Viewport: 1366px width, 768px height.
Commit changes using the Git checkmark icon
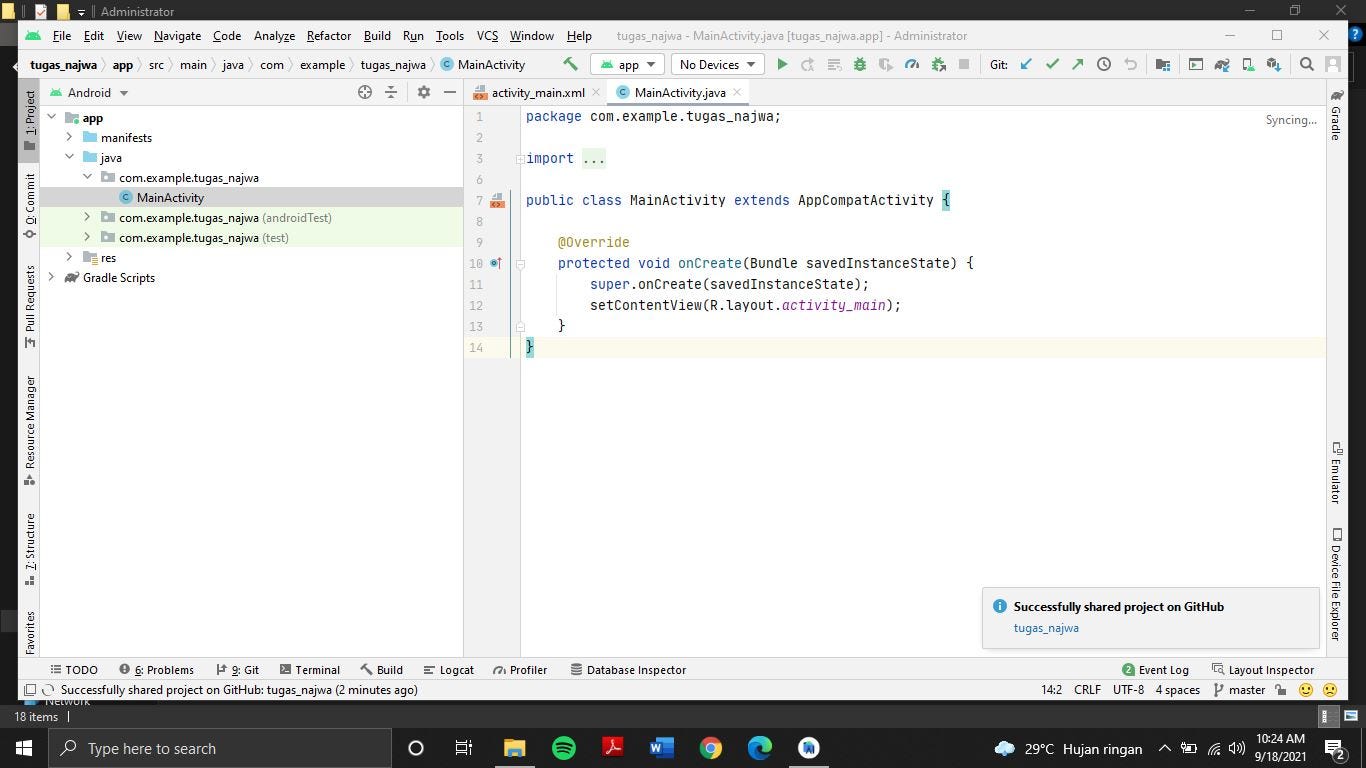(1051, 64)
